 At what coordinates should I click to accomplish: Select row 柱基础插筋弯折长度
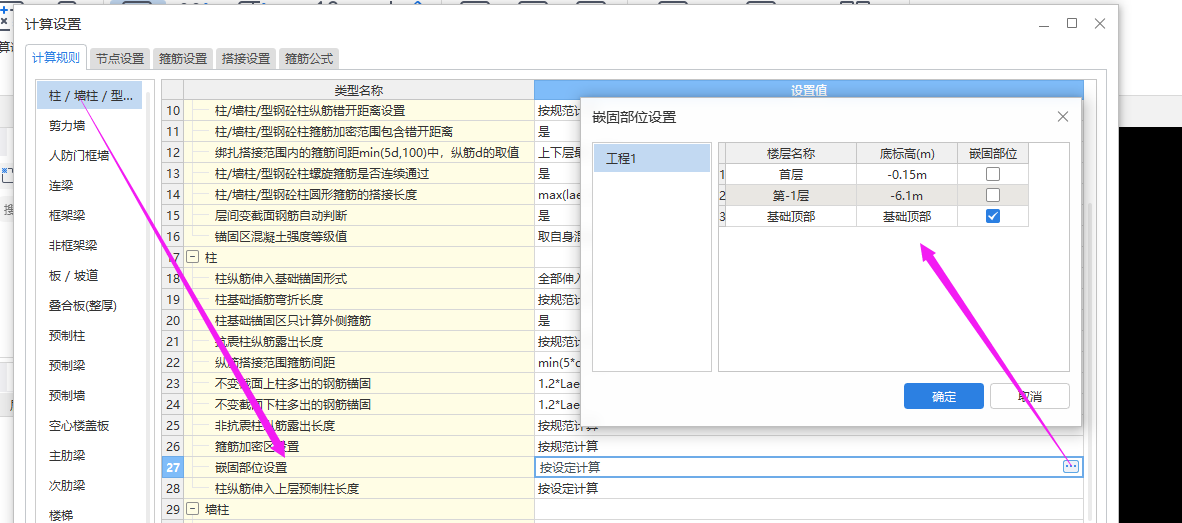[359, 299]
